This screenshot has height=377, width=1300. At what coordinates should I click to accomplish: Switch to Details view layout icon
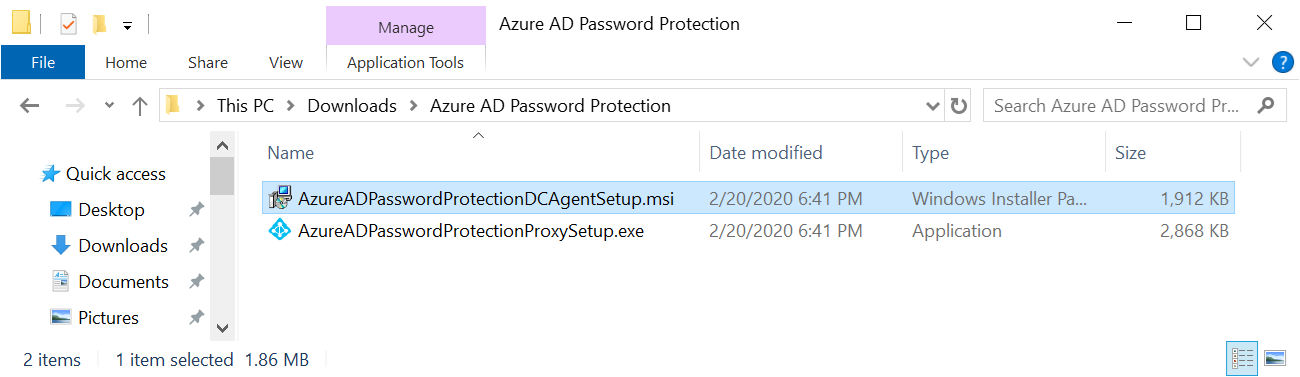pos(1243,358)
